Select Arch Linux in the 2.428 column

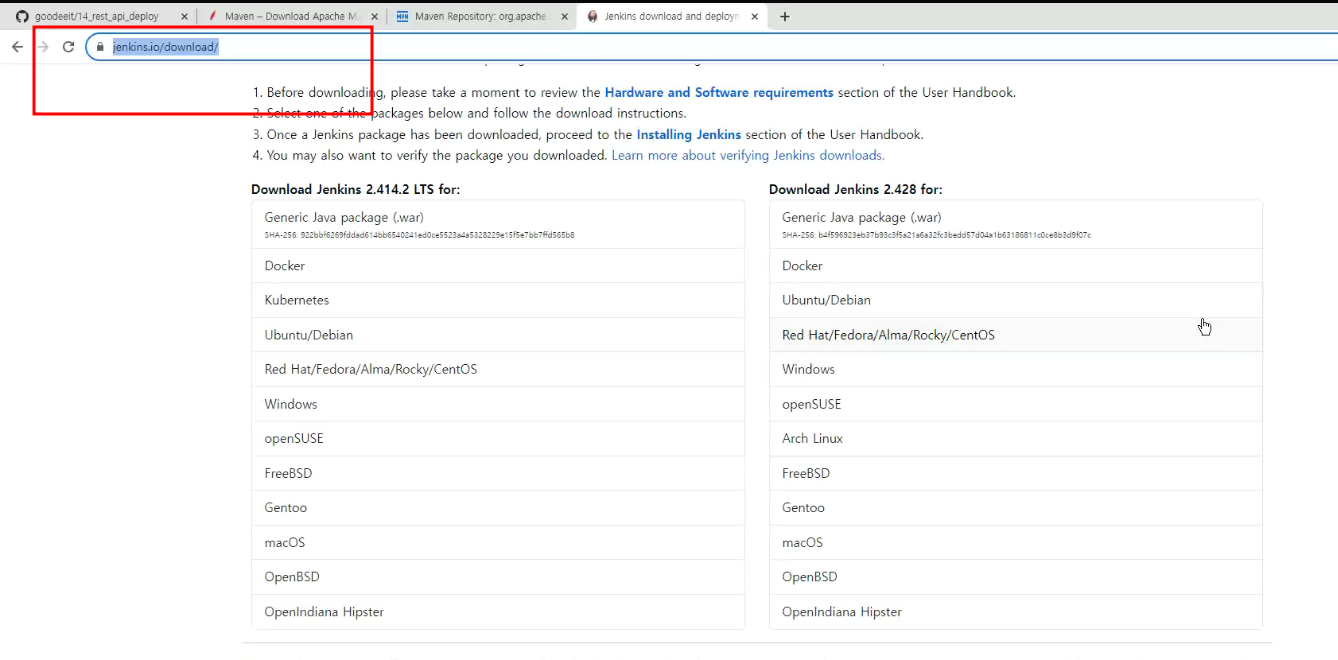click(x=1016, y=438)
